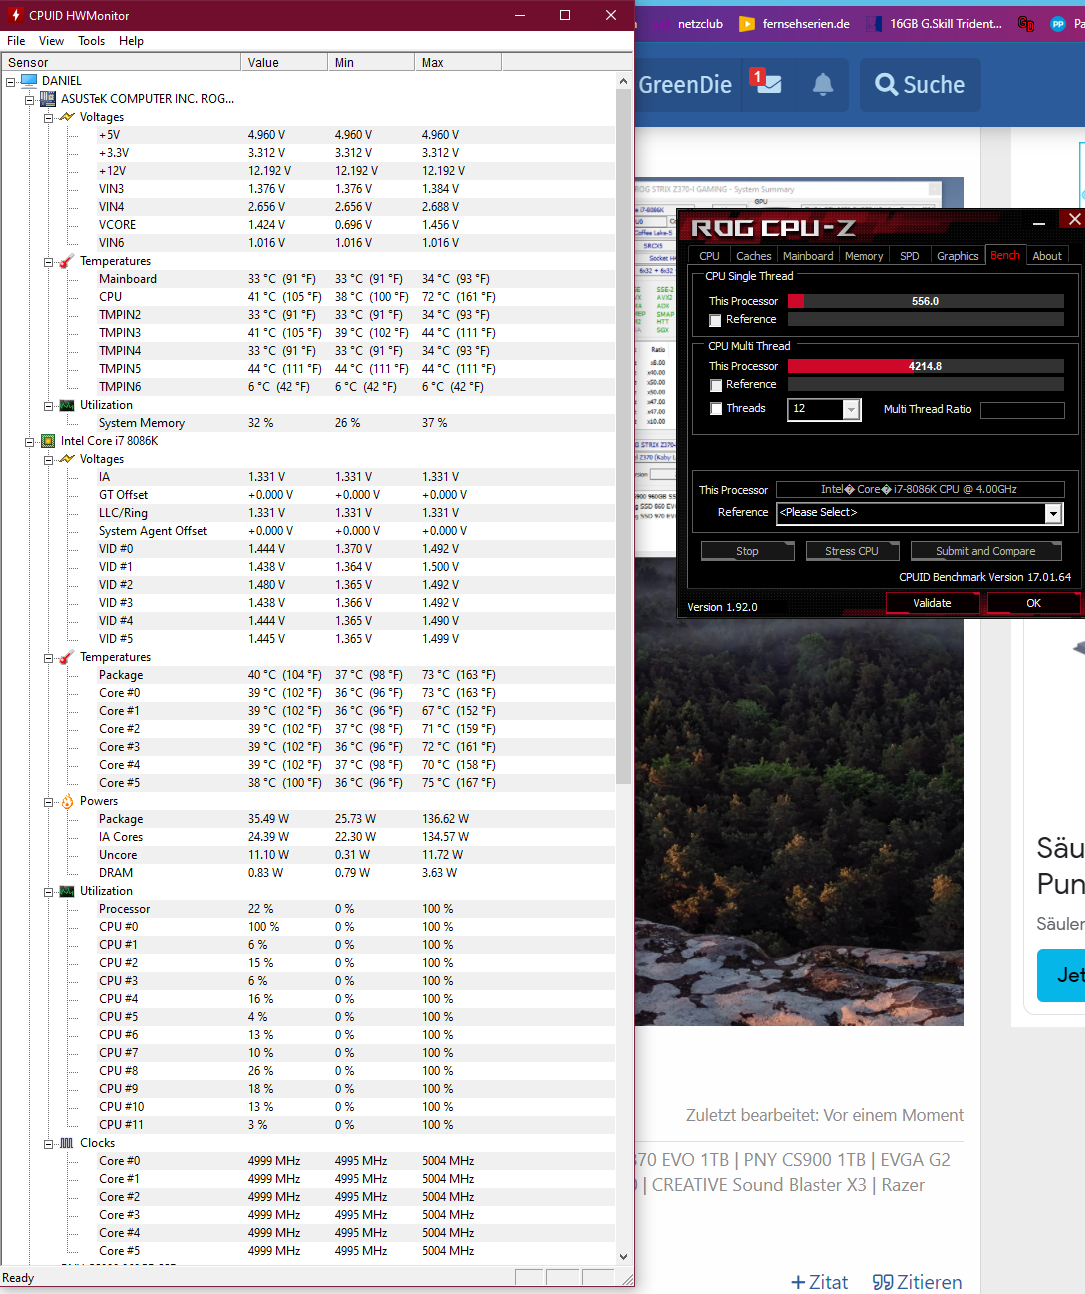Open the forum notification bell
The width and height of the screenshot is (1085, 1294).
pyautogui.click(x=822, y=84)
